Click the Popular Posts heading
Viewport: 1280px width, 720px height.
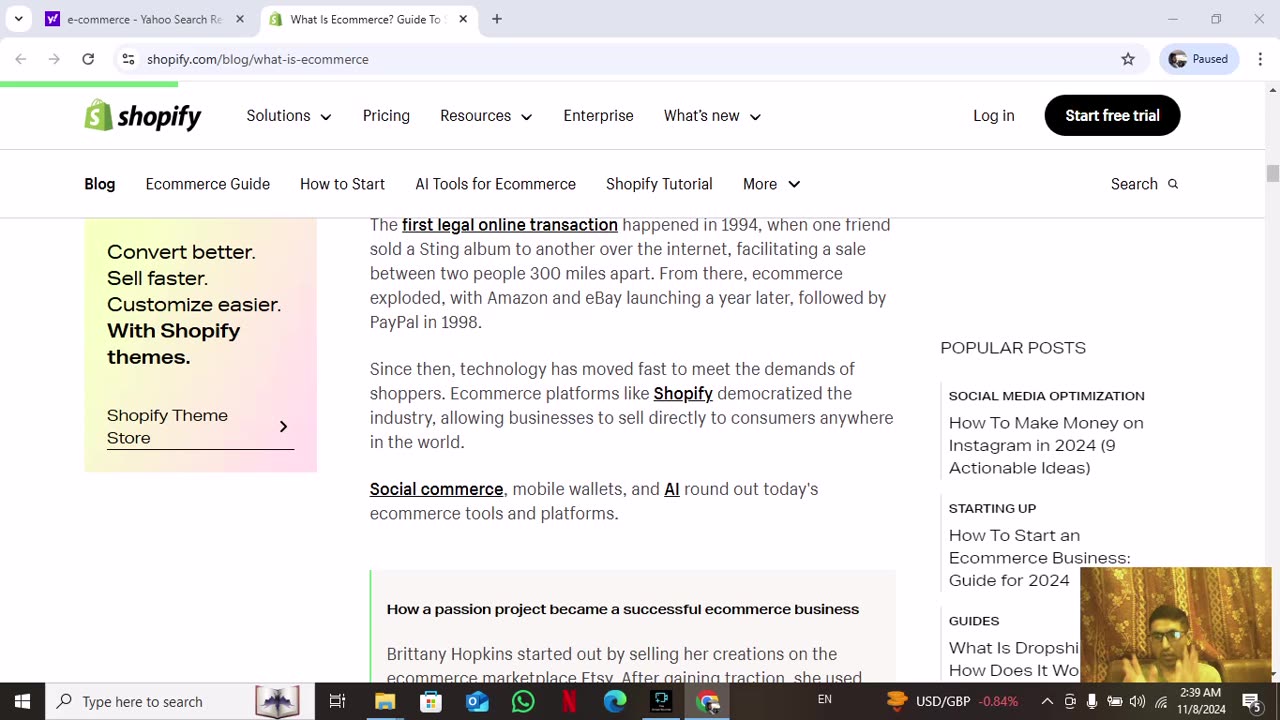(1013, 348)
